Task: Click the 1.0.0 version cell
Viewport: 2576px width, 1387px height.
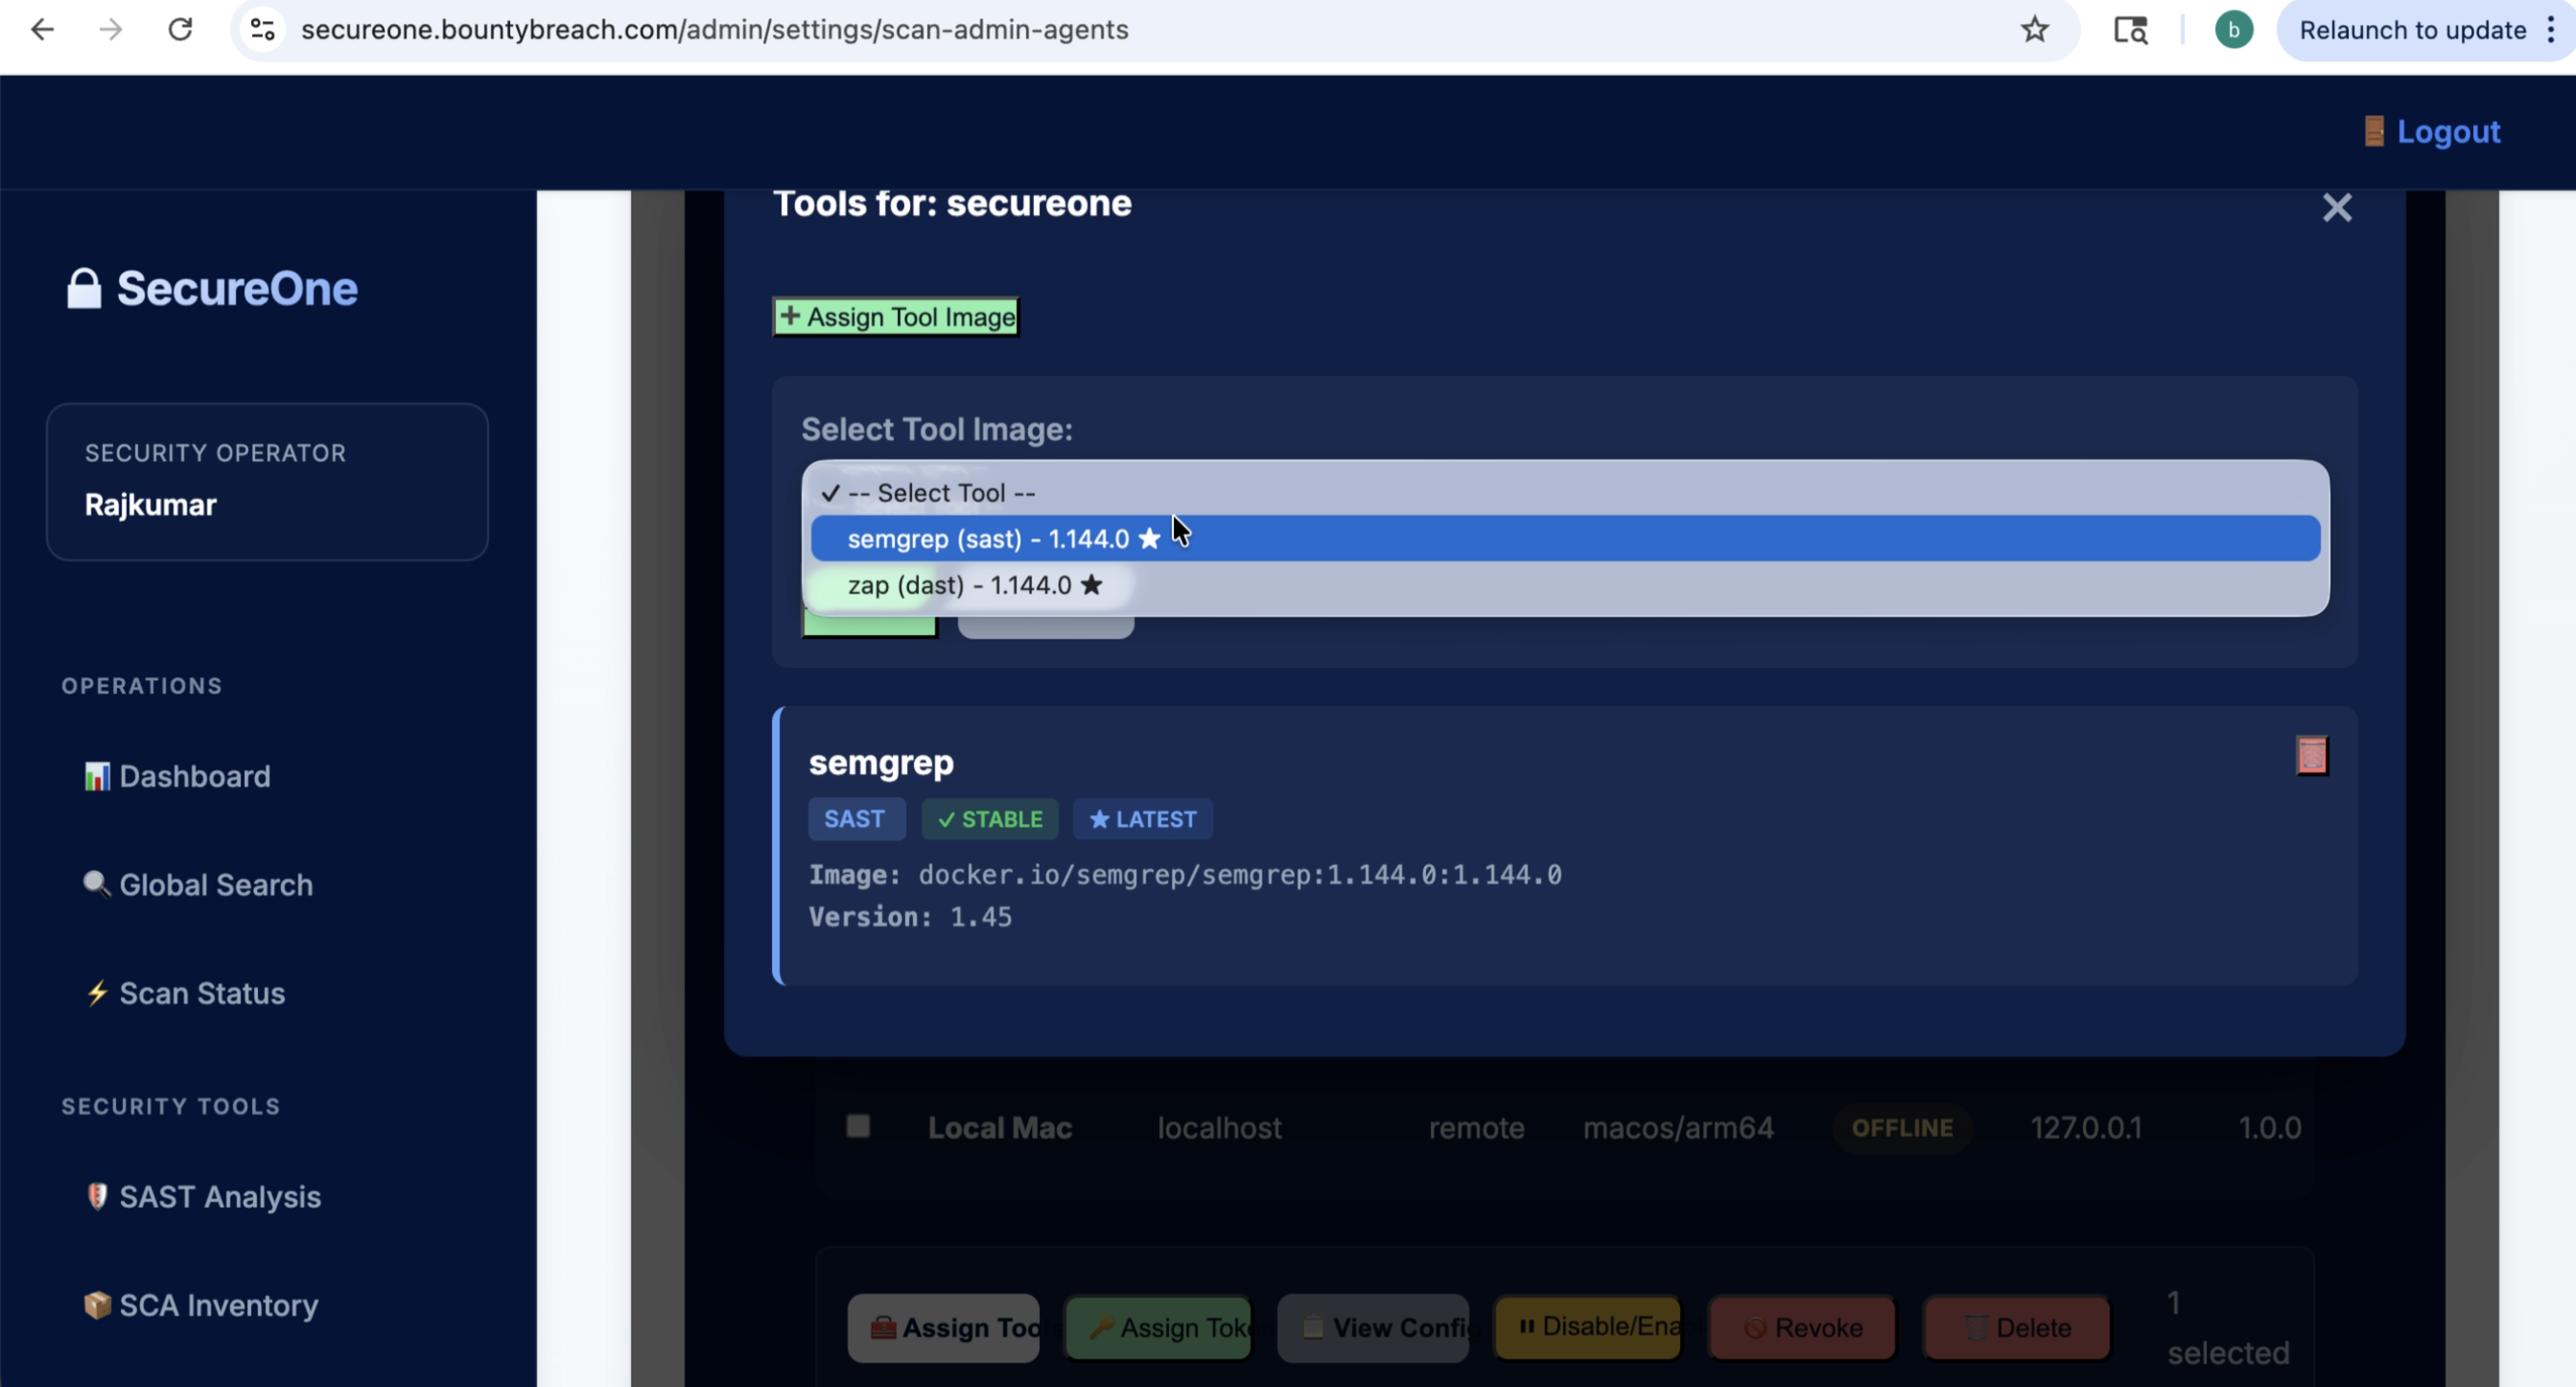Action: coord(2269,1128)
